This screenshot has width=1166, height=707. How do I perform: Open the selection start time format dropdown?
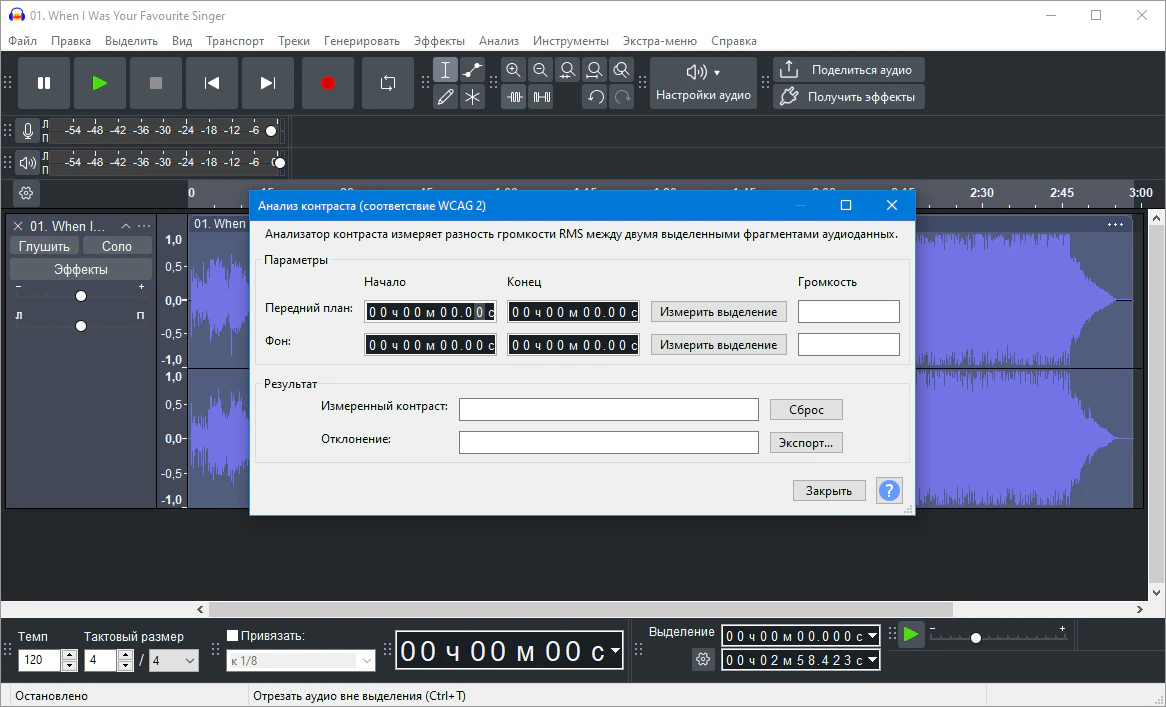point(873,636)
